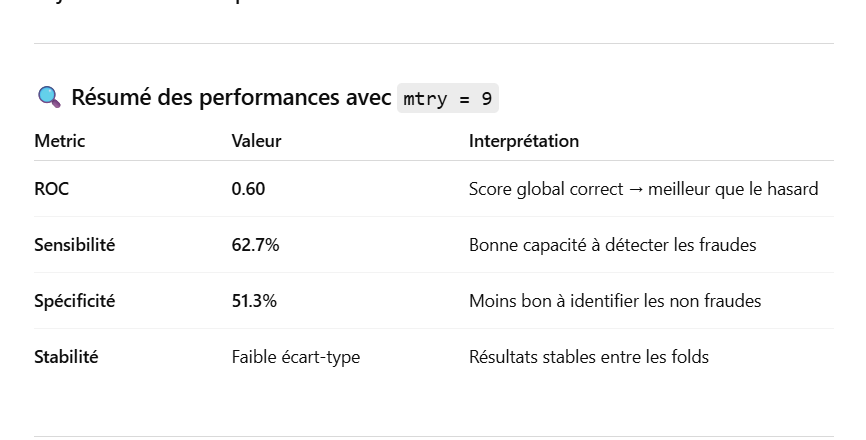
Task: Click "Bonne capacité à détecter les fraudes"
Action: point(612,245)
